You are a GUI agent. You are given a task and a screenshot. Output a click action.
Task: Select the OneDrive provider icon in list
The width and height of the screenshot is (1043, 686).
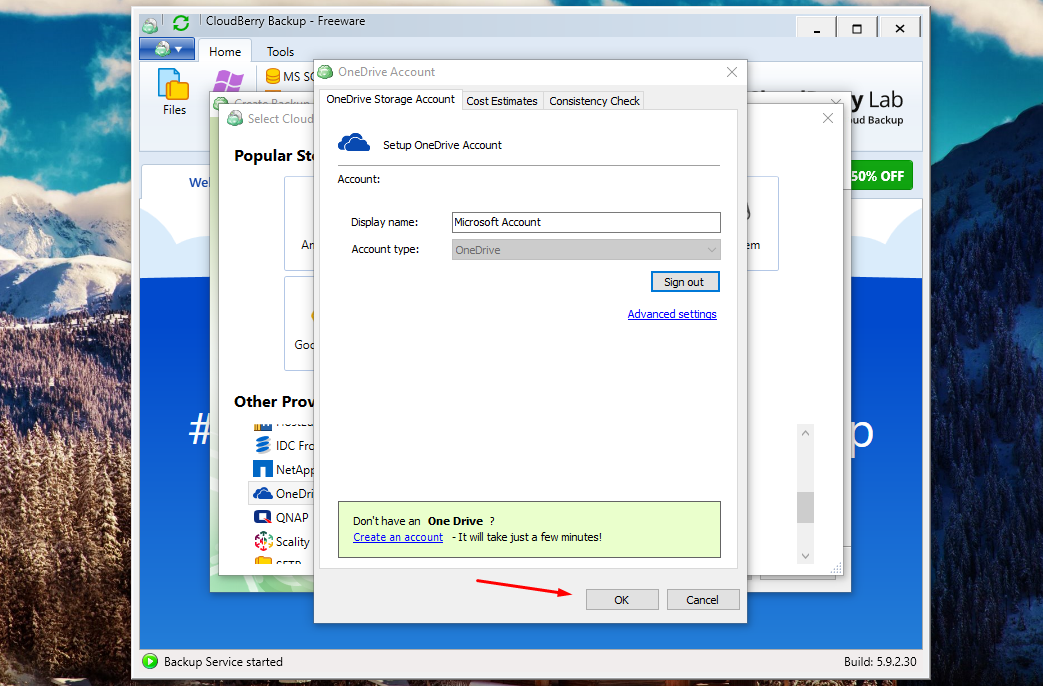[x=263, y=493]
